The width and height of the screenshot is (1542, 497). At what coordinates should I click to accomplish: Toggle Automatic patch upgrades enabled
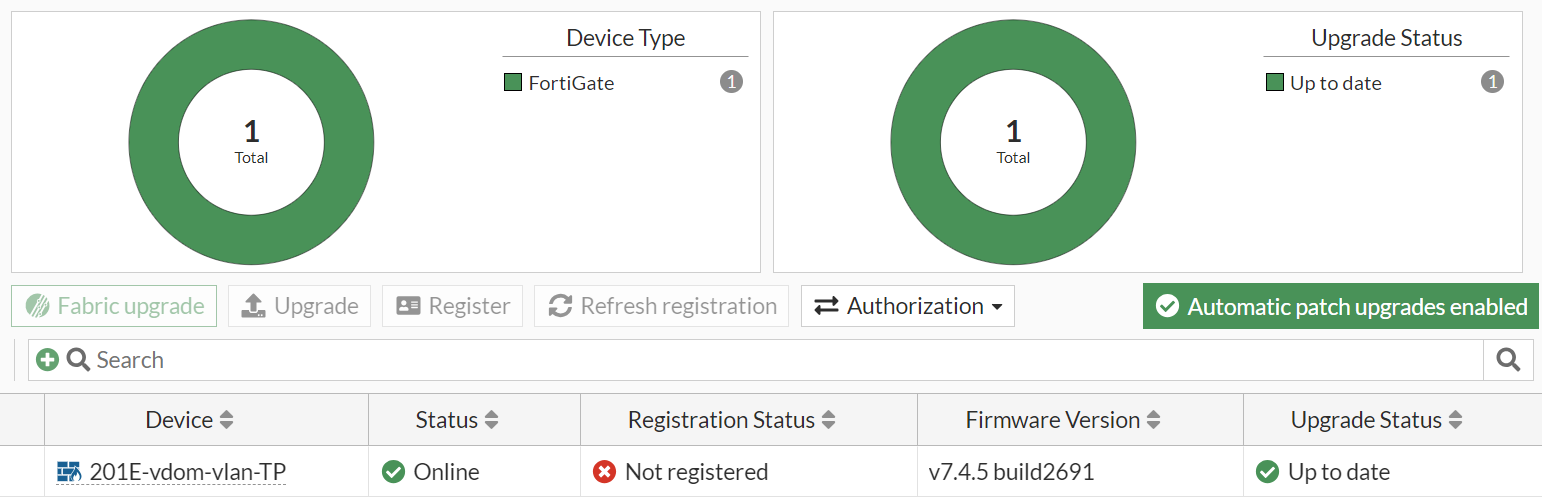click(x=1340, y=306)
